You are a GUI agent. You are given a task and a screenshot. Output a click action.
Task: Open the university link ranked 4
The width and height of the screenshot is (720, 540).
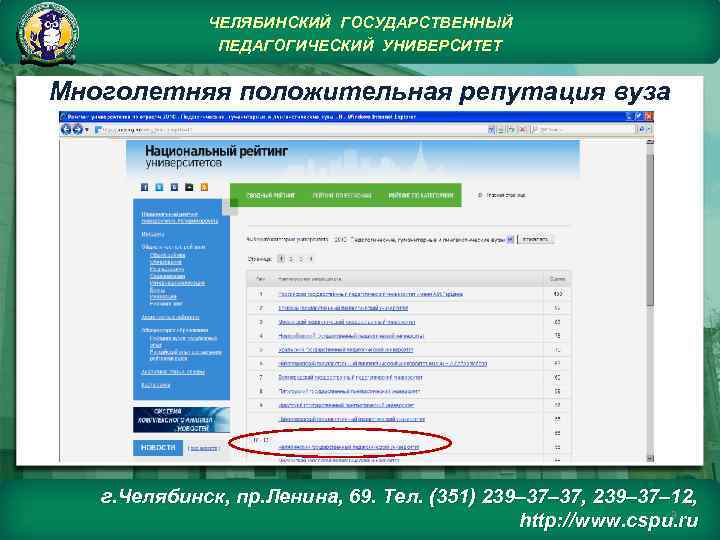[x=351, y=336]
